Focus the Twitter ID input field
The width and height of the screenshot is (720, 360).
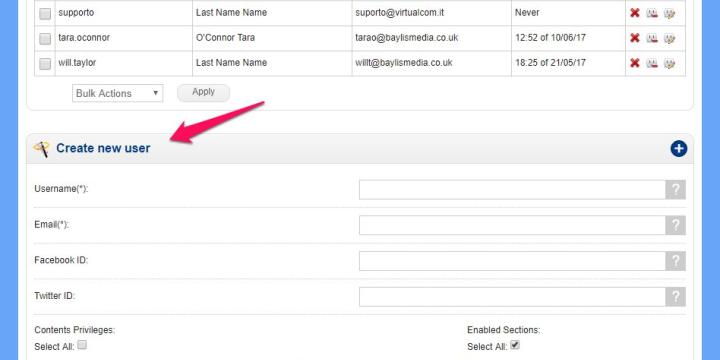[x=512, y=297]
